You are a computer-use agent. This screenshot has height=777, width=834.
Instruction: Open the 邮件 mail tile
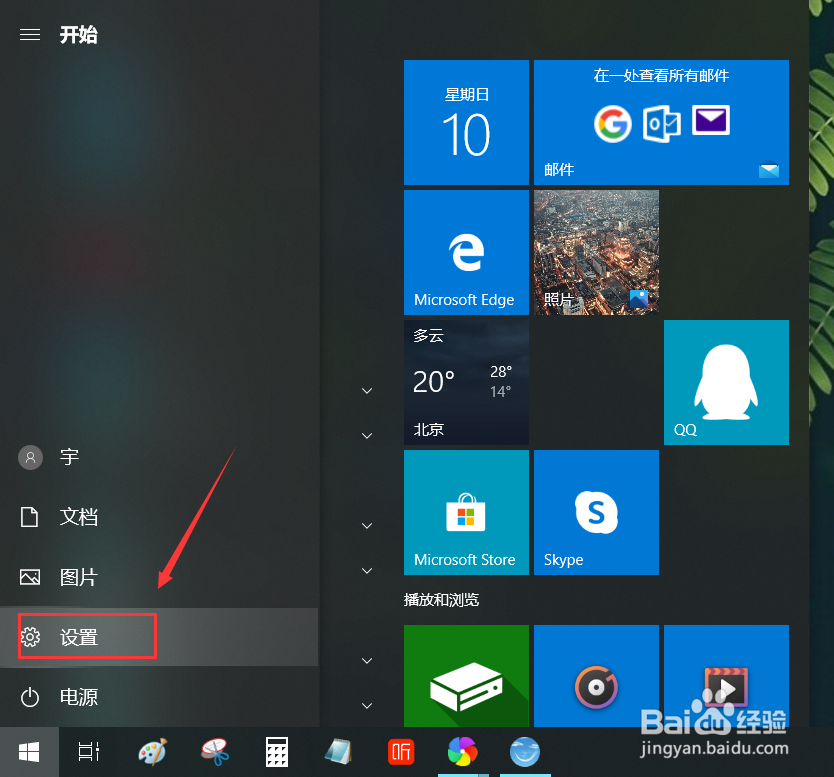pos(661,122)
